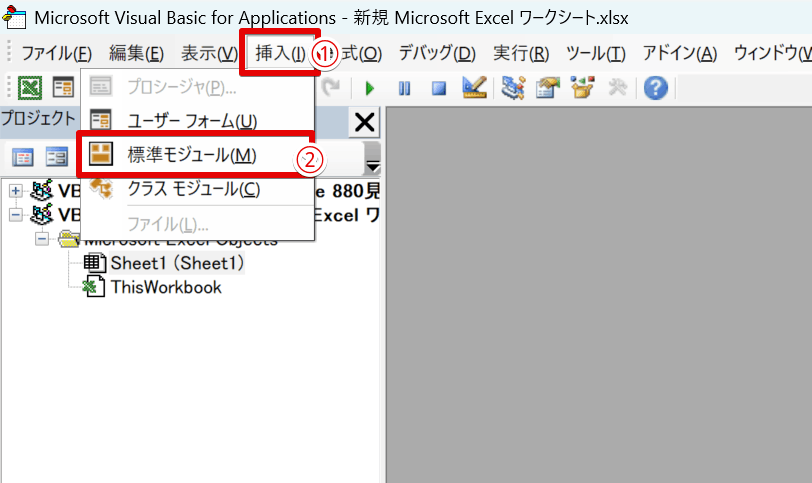Click the Reset stop icon
This screenshot has height=483, width=812.
(438, 89)
